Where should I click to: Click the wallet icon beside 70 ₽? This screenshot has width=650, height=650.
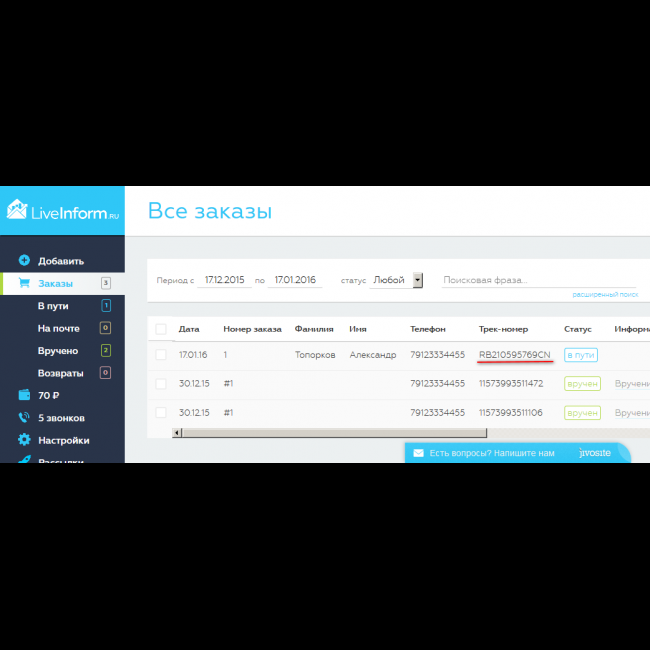pos(24,395)
